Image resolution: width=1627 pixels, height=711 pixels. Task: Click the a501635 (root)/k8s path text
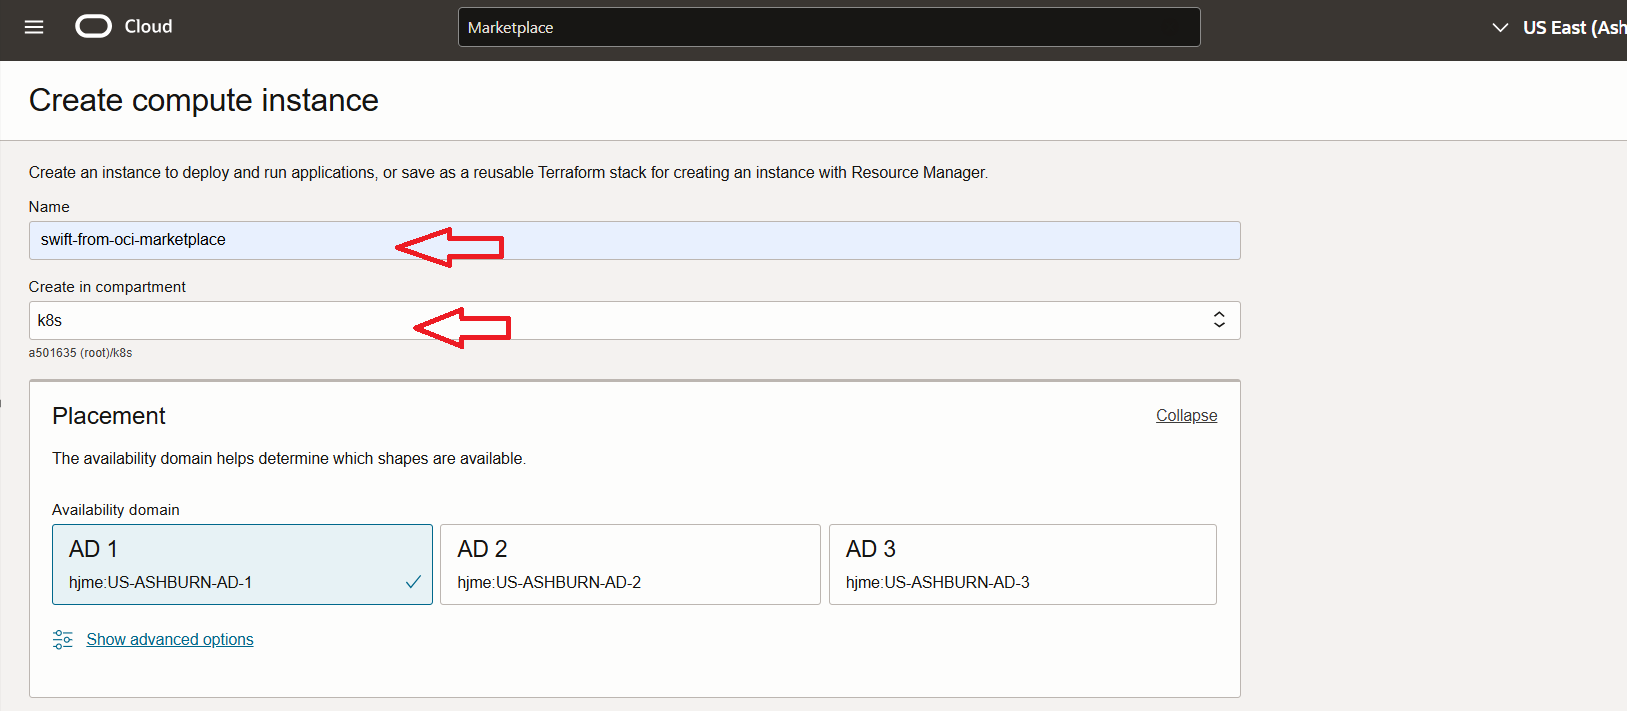pyautogui.click(x=80, y=353)
